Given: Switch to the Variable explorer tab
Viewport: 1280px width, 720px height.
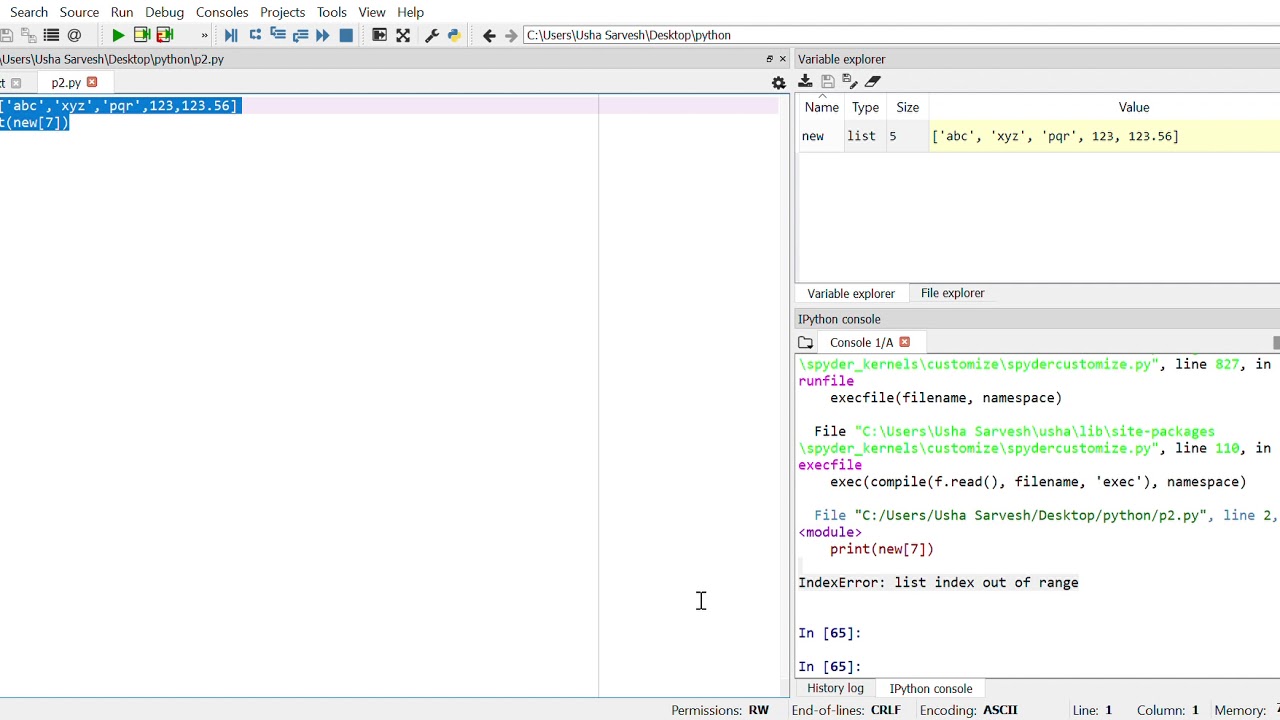Looking at the screenshot, I should point(851,293).
